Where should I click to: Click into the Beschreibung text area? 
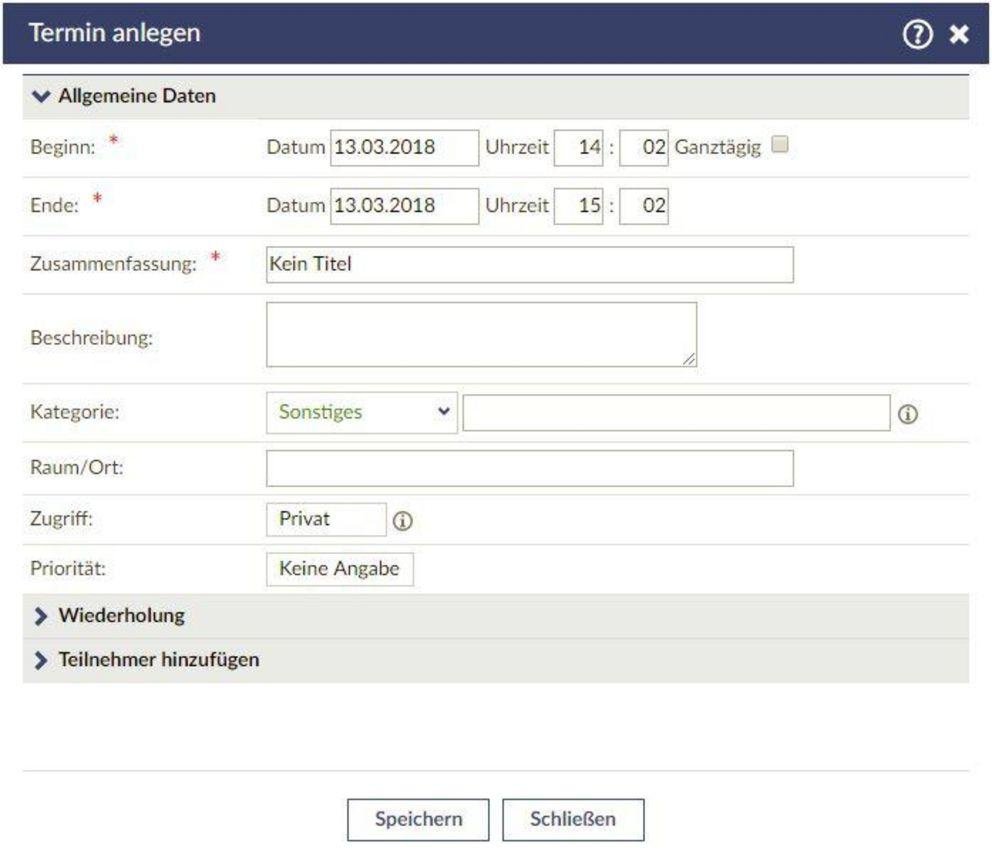(481, 334)
